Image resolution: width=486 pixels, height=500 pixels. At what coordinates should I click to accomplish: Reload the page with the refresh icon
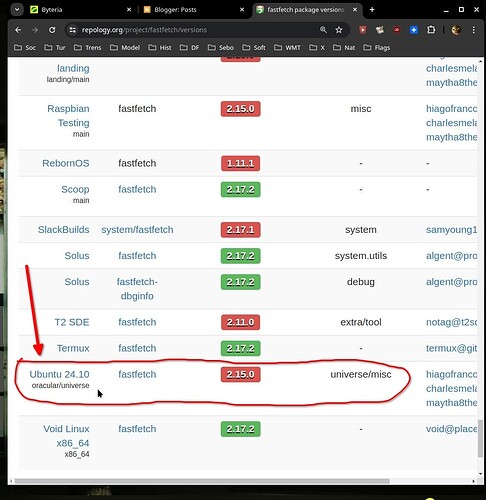[x=52, y=30]
